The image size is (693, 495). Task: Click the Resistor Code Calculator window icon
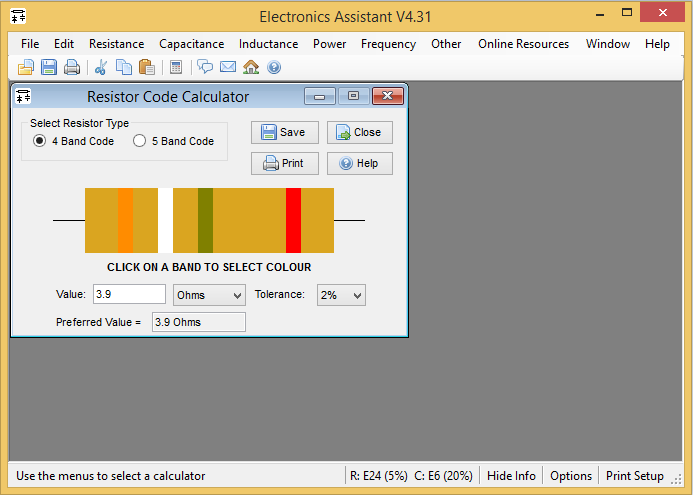[23, 96]
